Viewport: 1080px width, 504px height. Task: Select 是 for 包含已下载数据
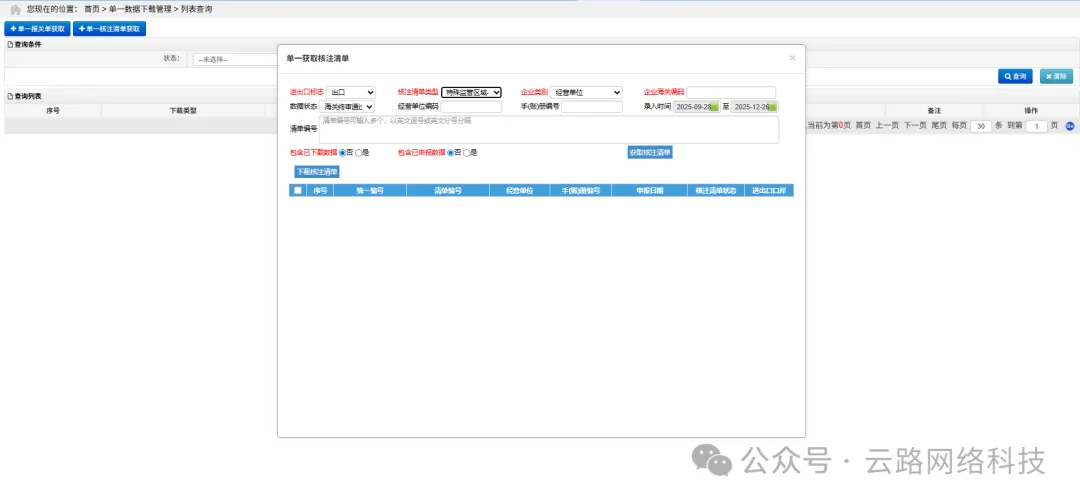[x=359, y=153]
